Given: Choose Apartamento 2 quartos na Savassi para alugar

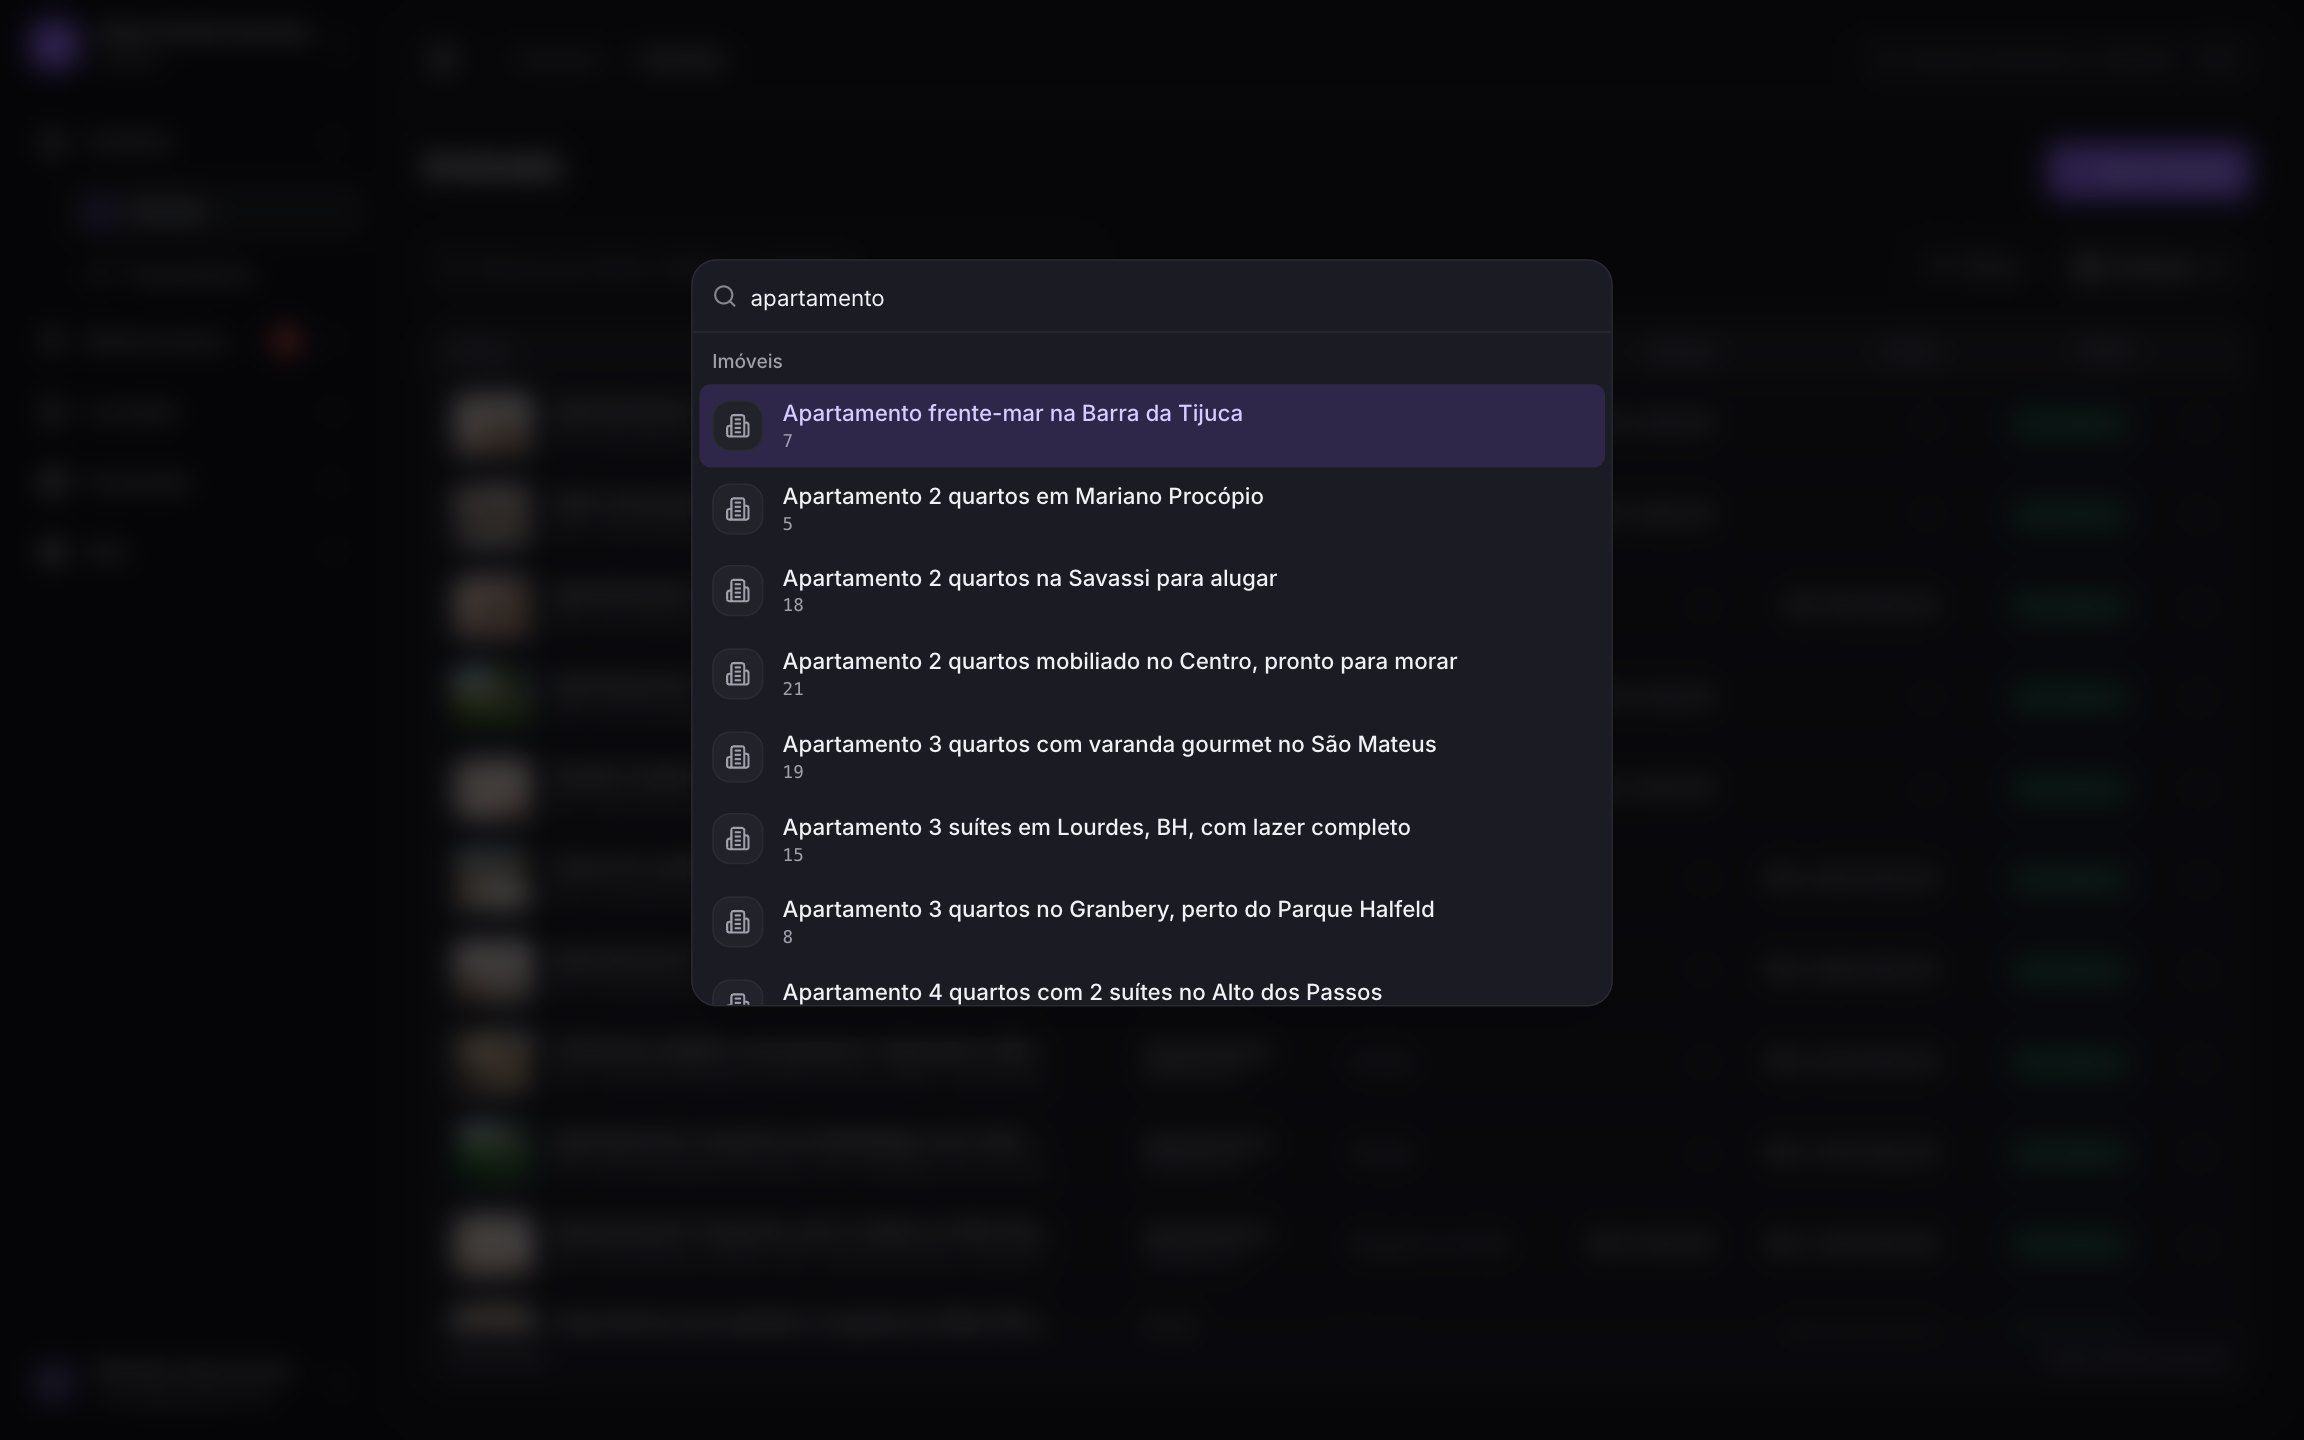Looking at the screenshot, I should click(1152, 591).
